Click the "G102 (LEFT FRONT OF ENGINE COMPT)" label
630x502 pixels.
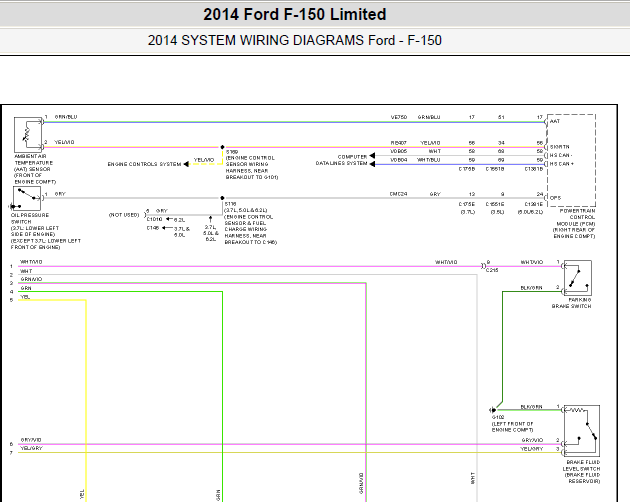pos(513,424)
